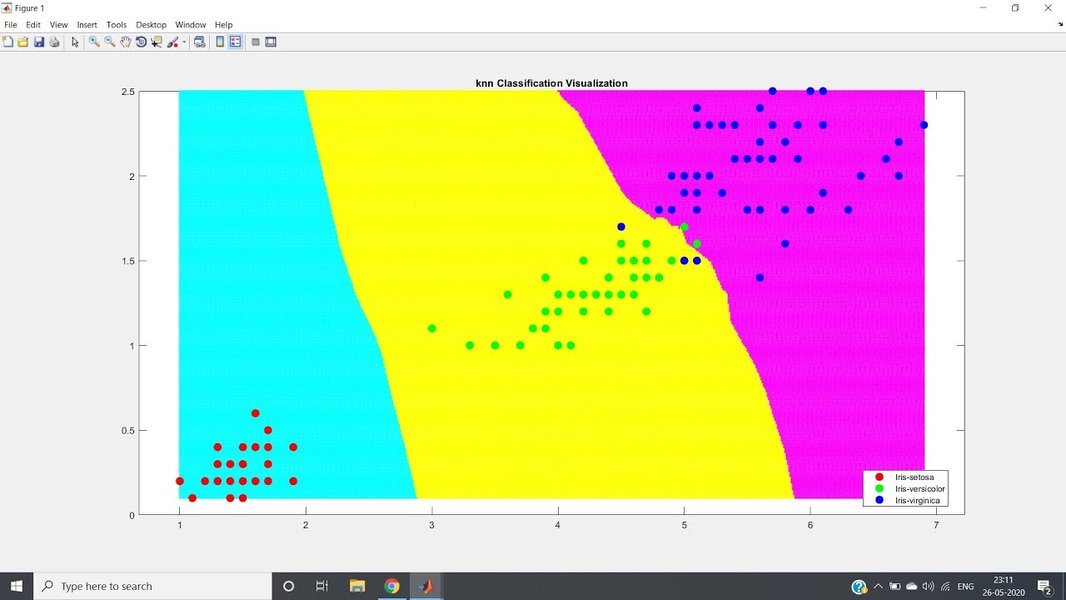Expand the hidden system tray icons chevron

(x=878, y=586)
